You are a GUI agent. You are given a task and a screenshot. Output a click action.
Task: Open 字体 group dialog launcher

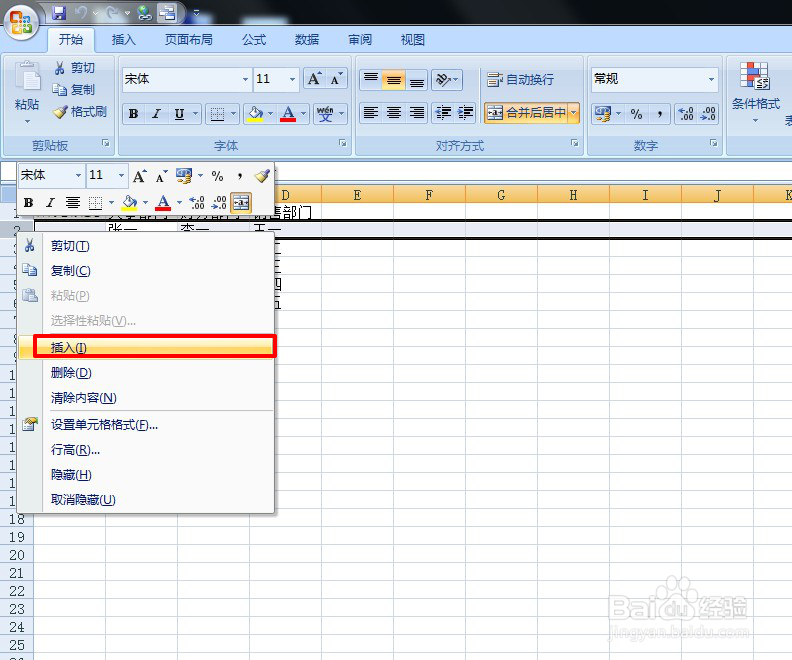pos(342,143)
